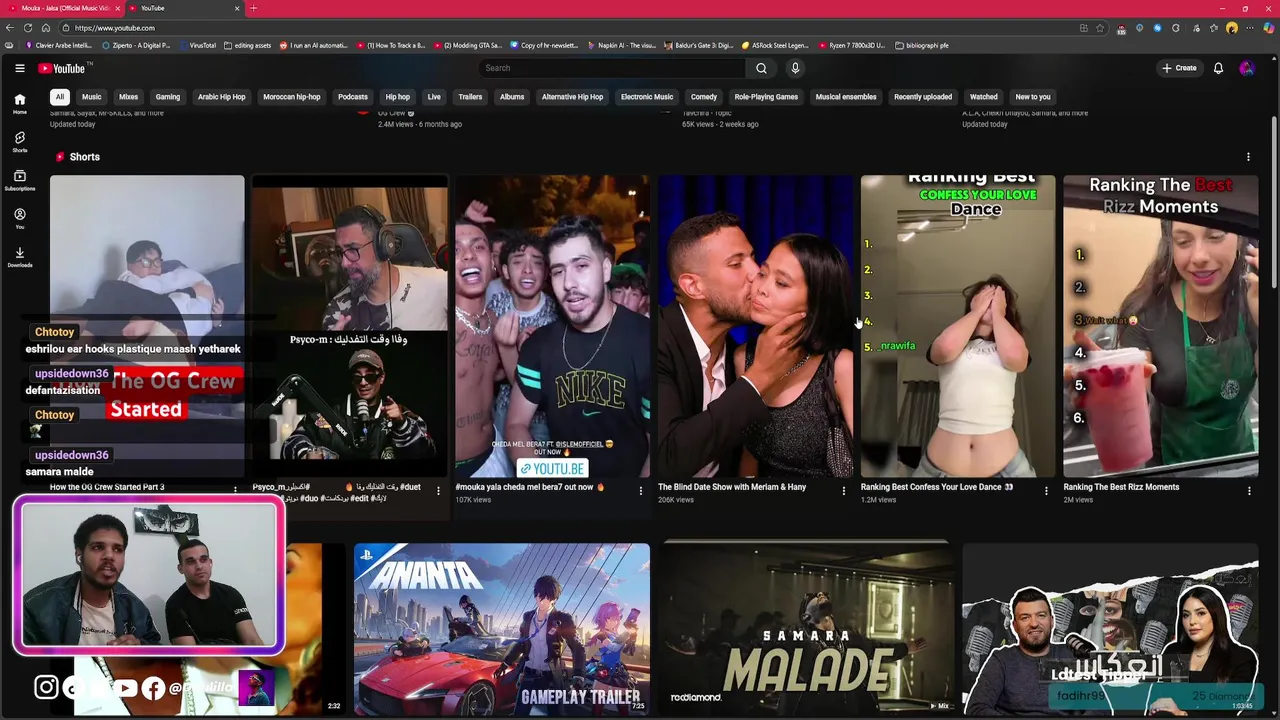Go to Home in the sidebar
The height and width of the screenshot is (720, 1280).
tap(19, 104)
